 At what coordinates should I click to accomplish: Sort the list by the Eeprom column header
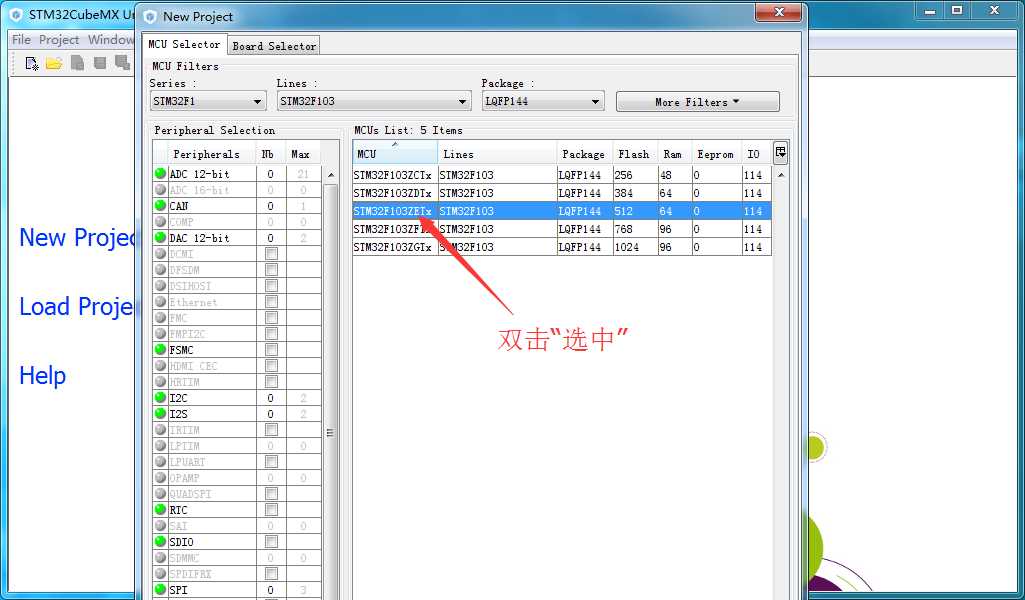coord(716,154)
